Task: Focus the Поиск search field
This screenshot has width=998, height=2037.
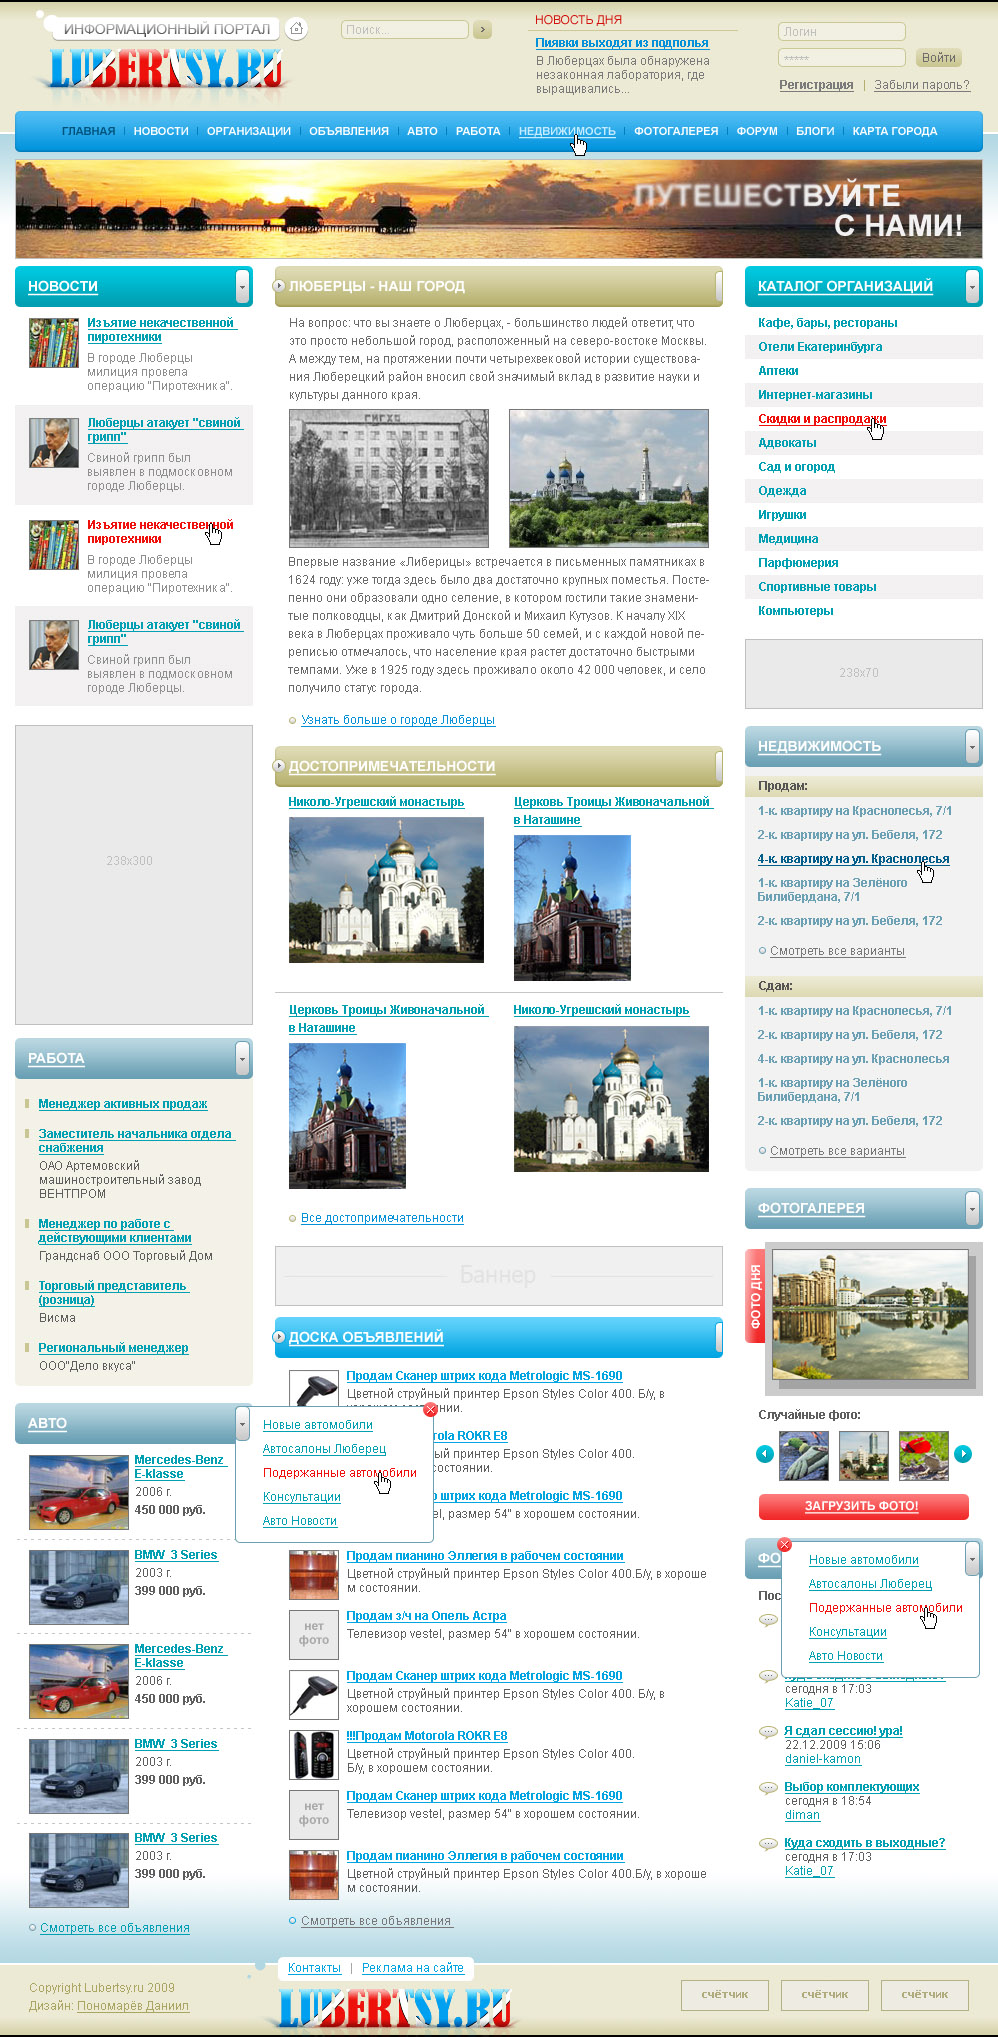Action: [x=405, y=30]
